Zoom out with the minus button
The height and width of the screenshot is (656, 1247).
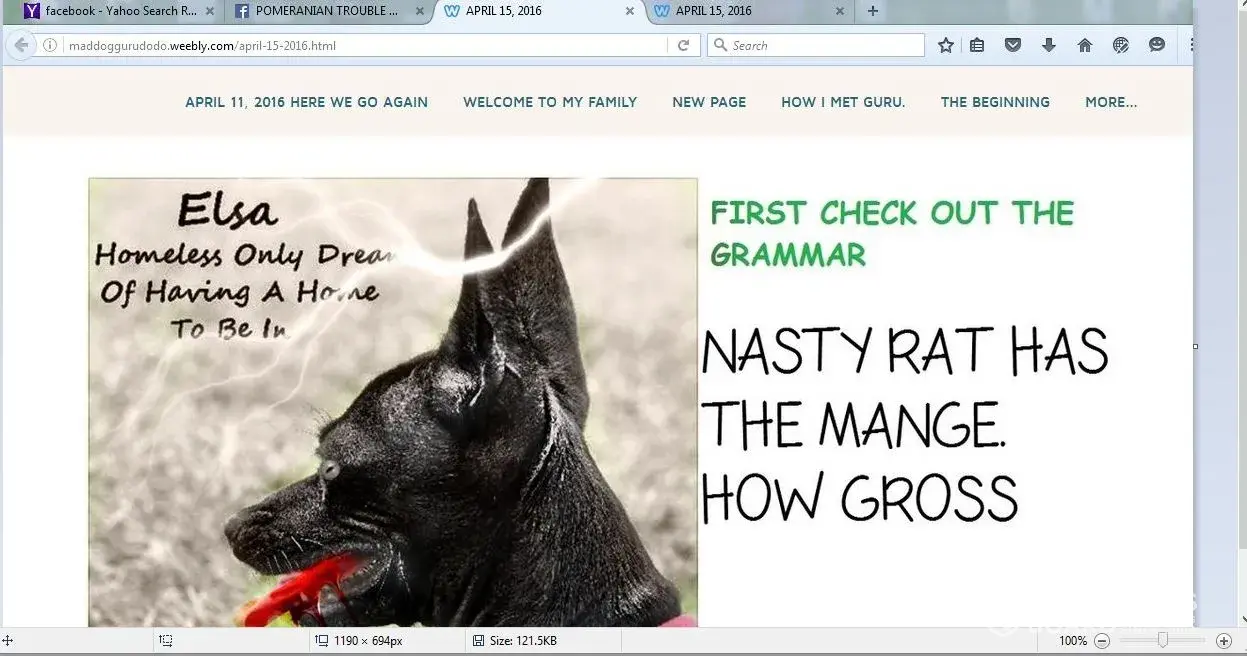1102,640
